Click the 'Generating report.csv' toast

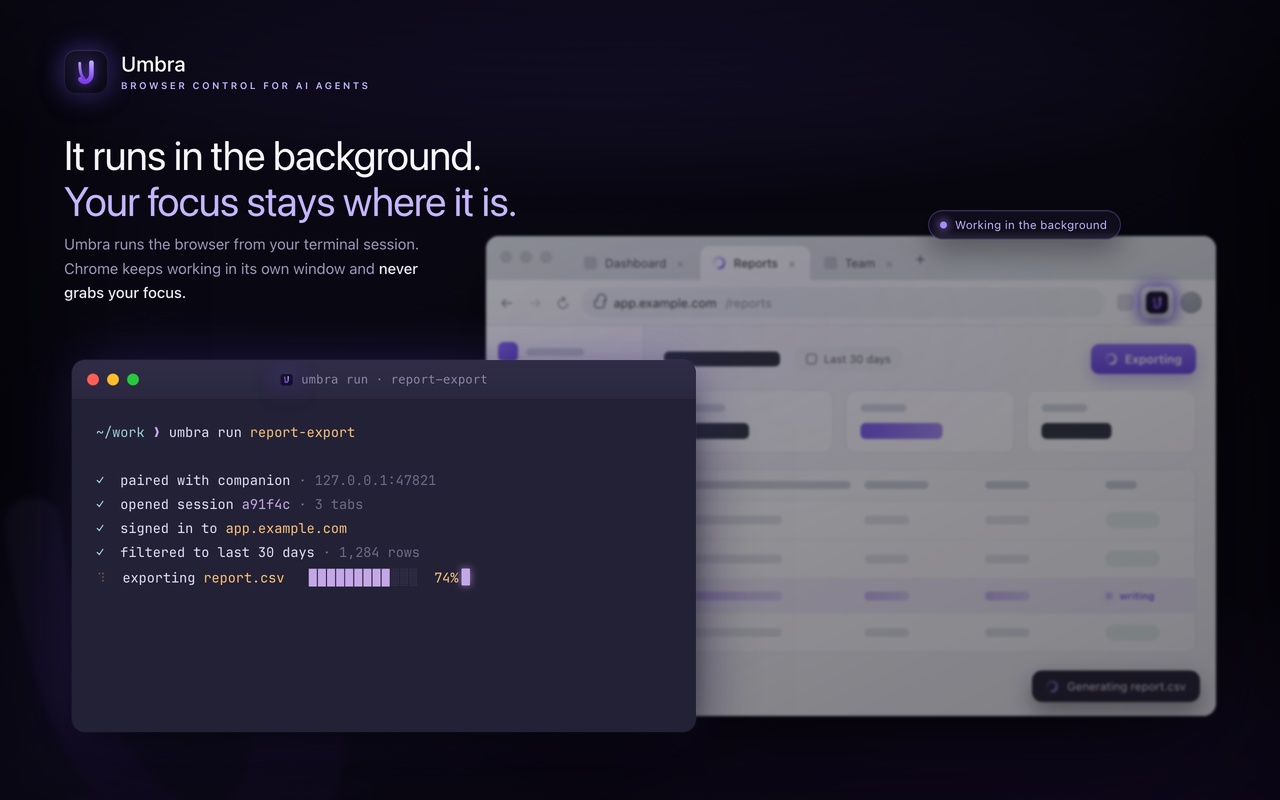pyautogui.click(x=1116, y=687)
